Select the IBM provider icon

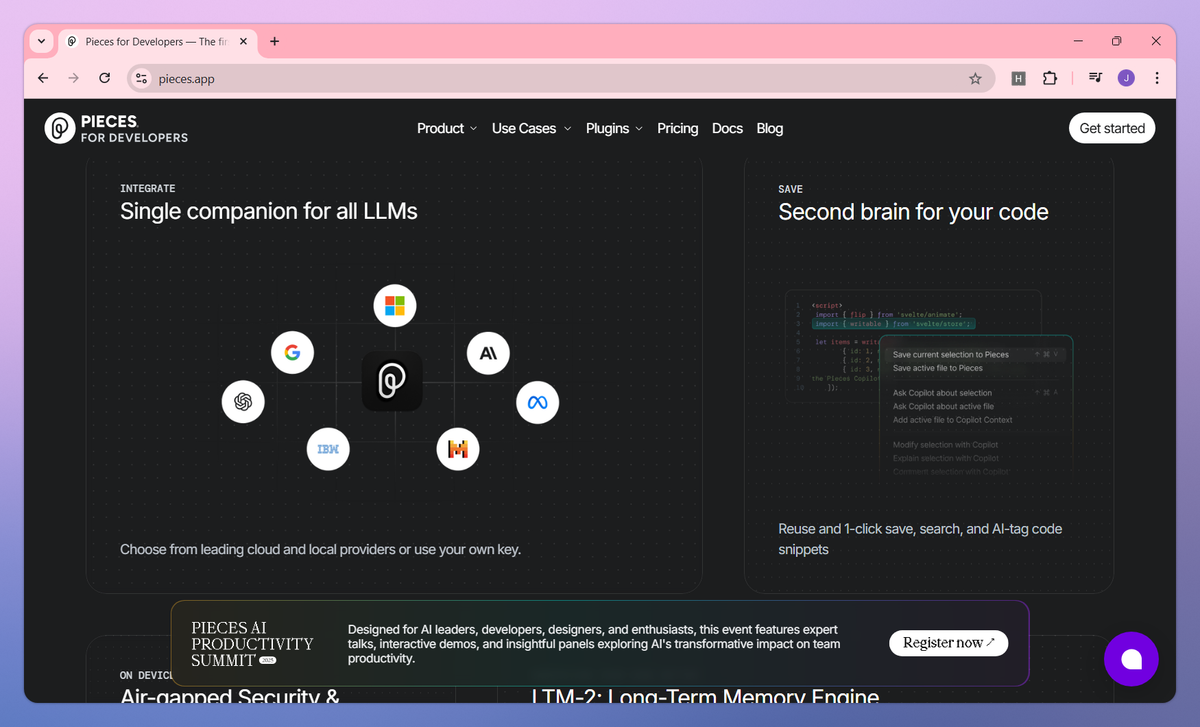point(328,449)
